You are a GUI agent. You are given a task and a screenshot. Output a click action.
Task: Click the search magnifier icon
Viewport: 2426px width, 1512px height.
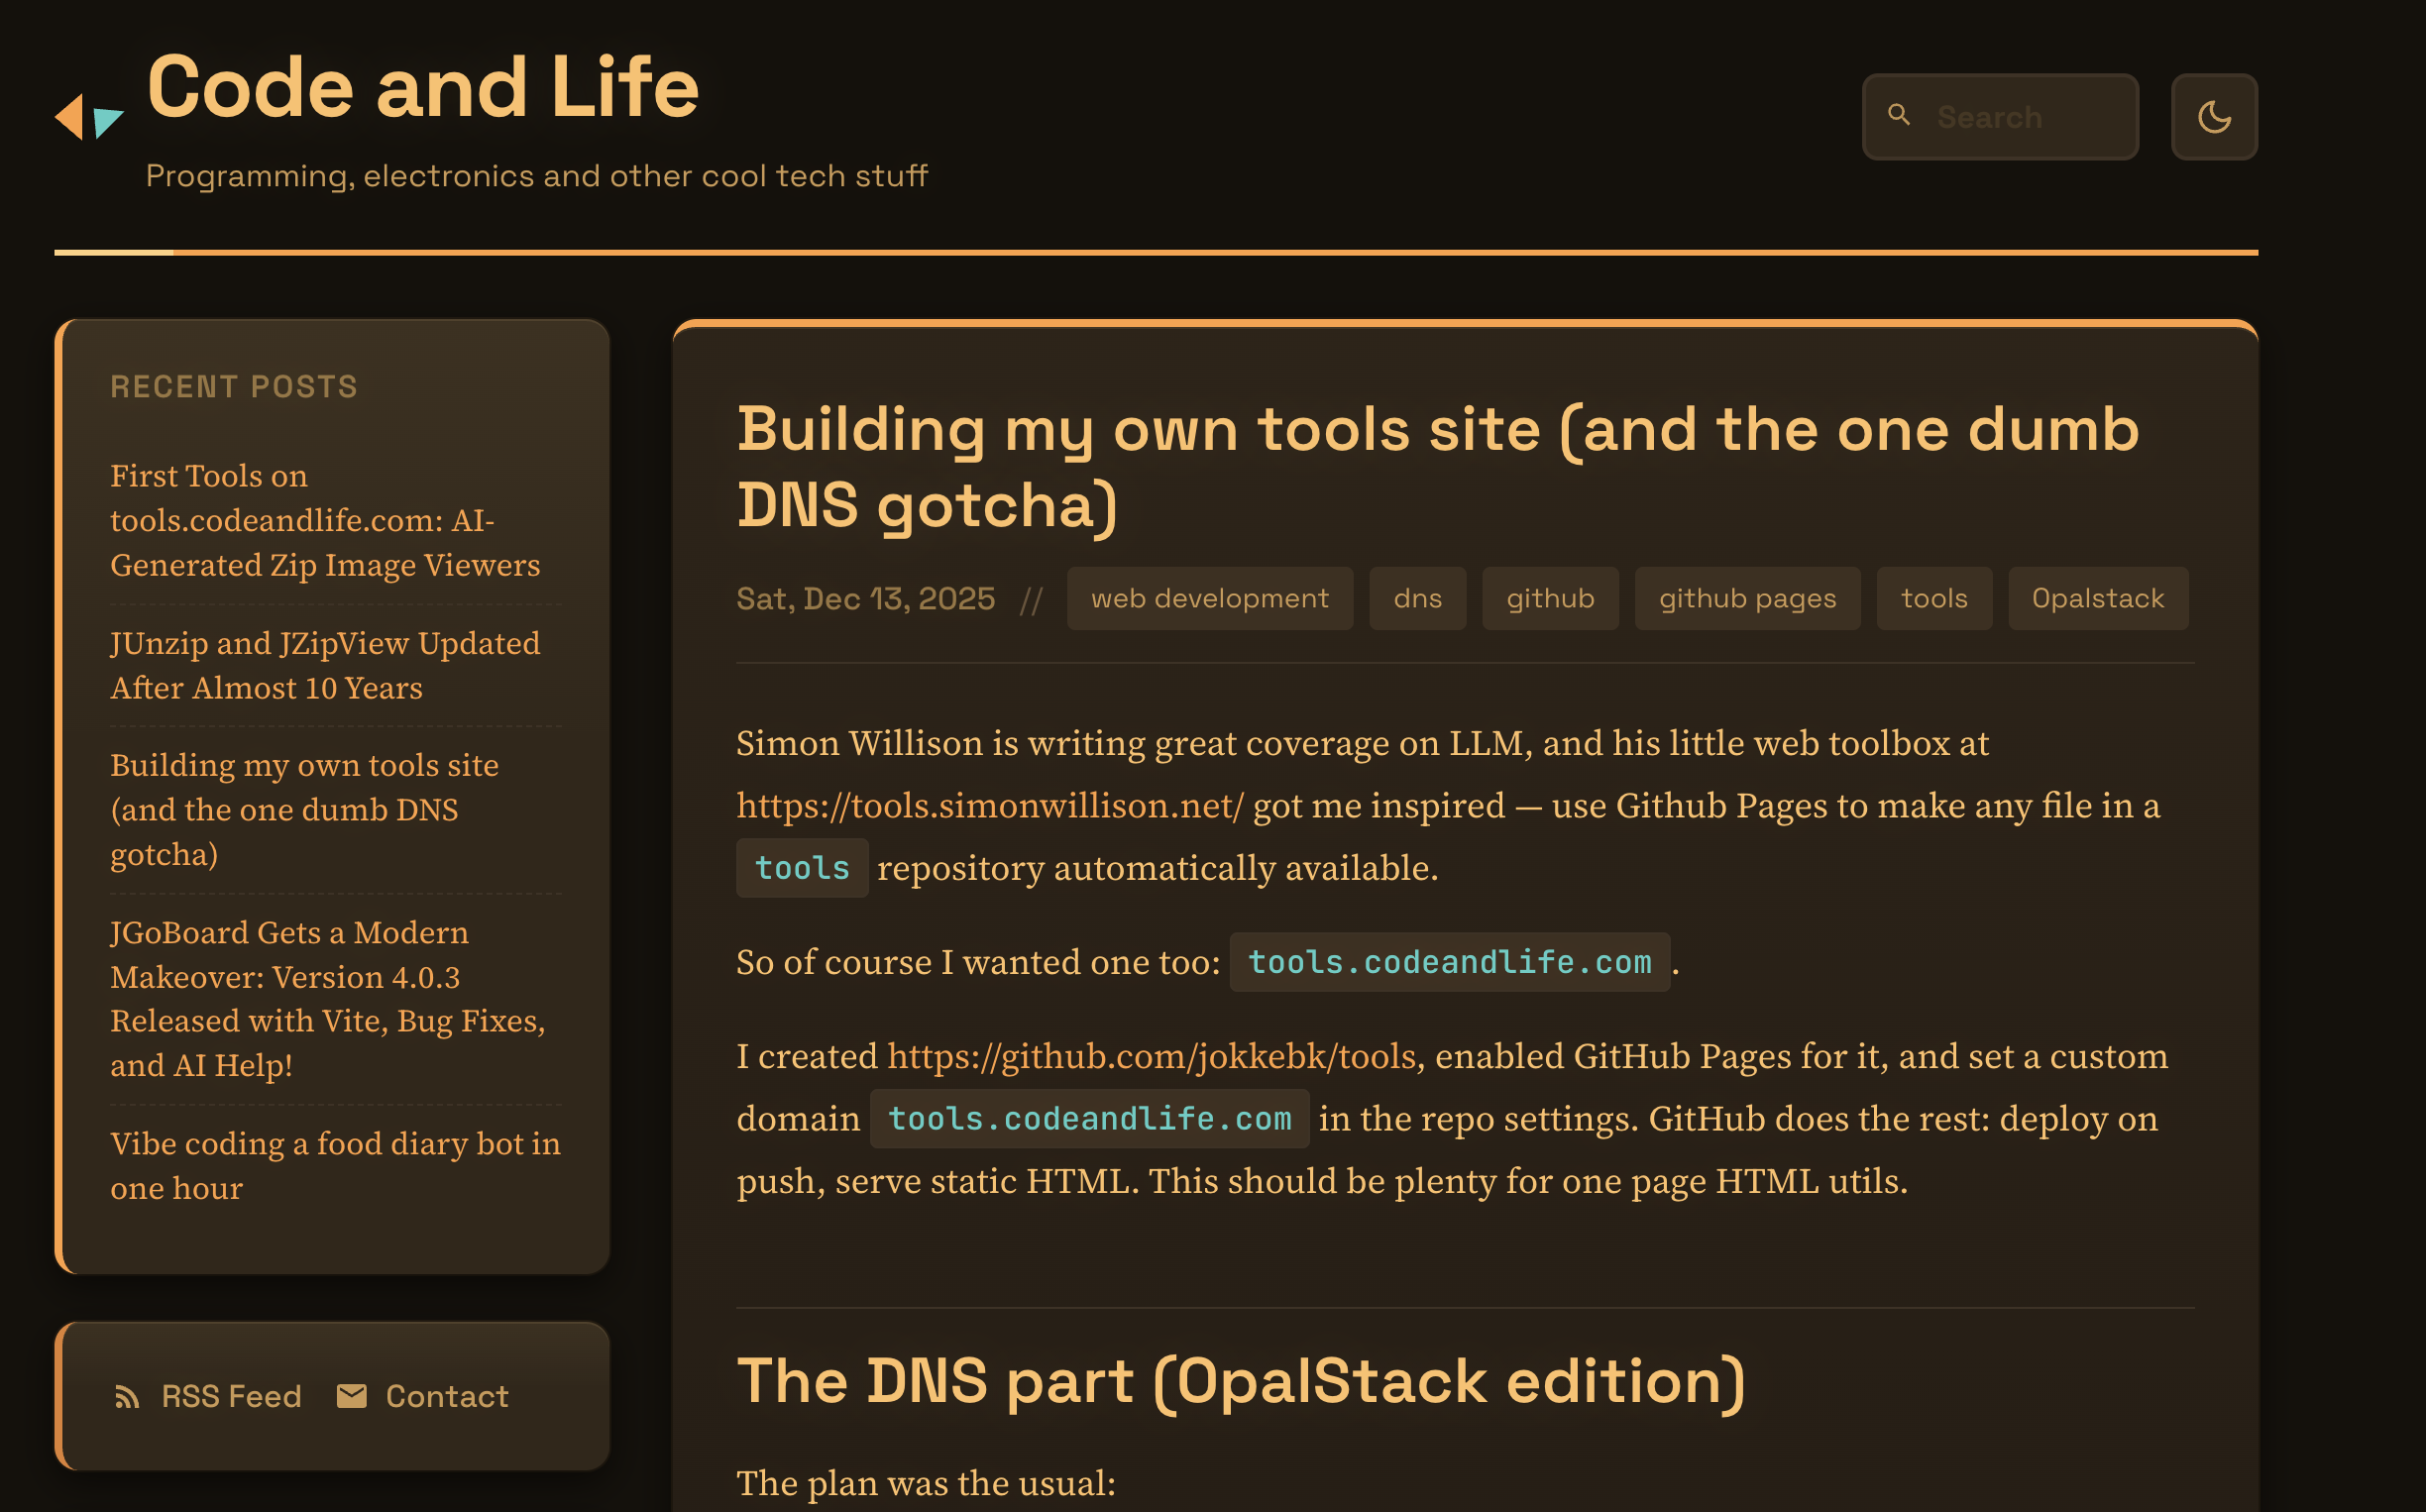[1901, 115]
